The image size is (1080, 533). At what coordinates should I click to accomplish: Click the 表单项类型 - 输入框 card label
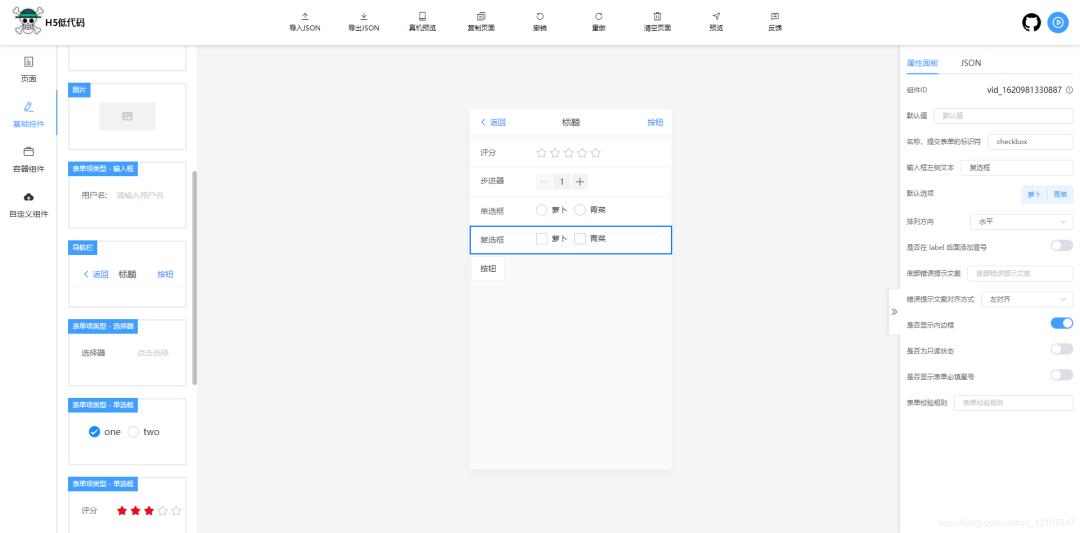[103, 169]
